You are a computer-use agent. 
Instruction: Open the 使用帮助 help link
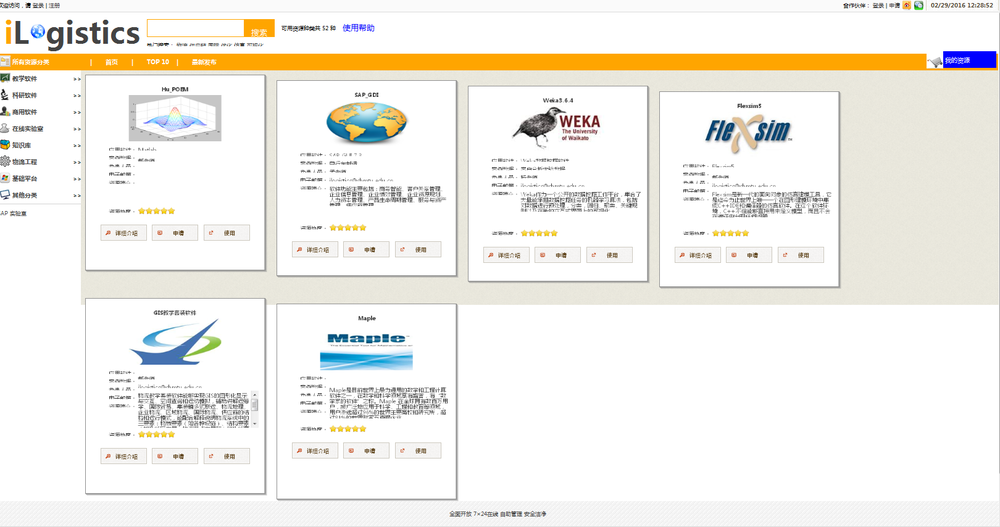click(x=358, y=28)
